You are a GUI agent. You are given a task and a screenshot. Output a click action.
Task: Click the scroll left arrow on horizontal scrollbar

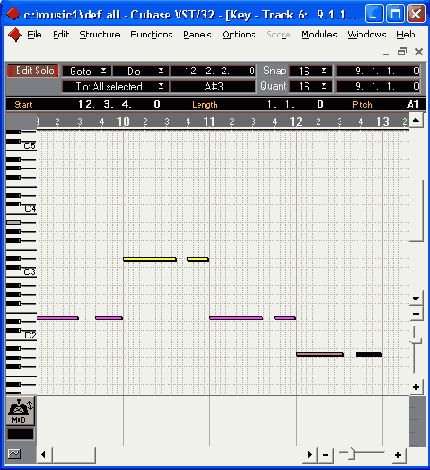pyautogui.click(x=44, y=455)
